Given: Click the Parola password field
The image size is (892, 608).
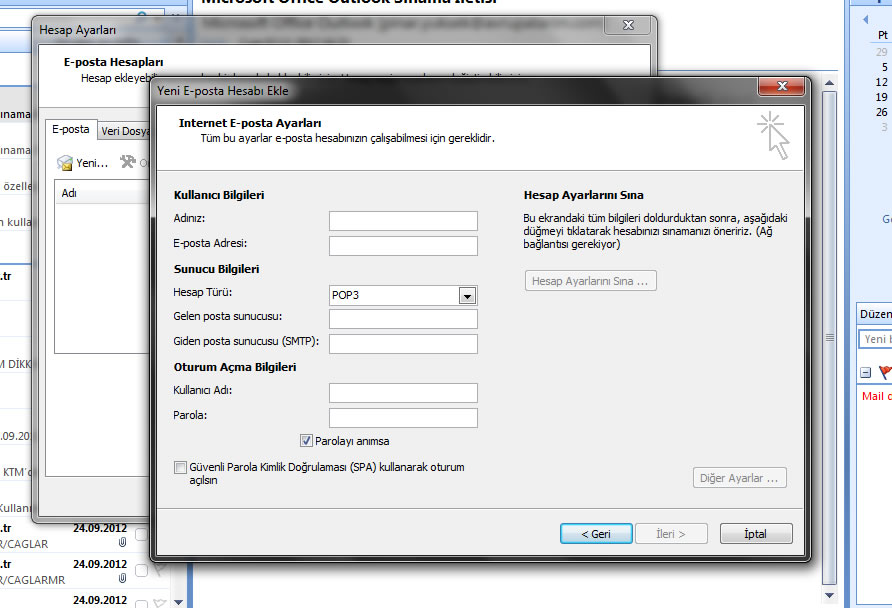Looking at the screenshot, I should [x=403, y=418].
